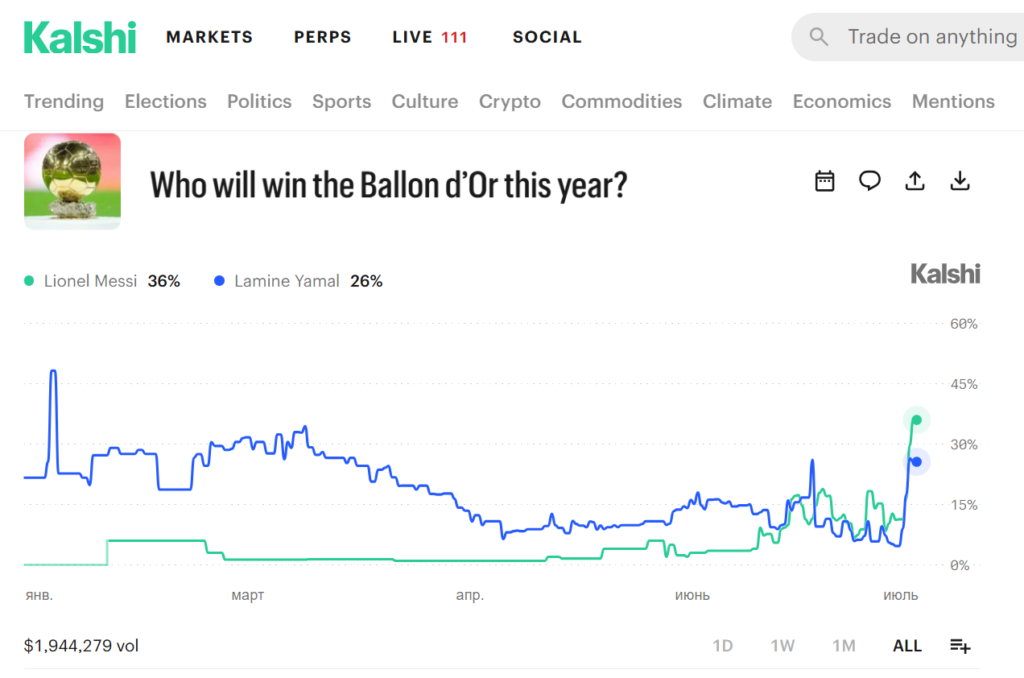
Task: Open the calendar icon beside the title
Action: [x=825, y=181]
